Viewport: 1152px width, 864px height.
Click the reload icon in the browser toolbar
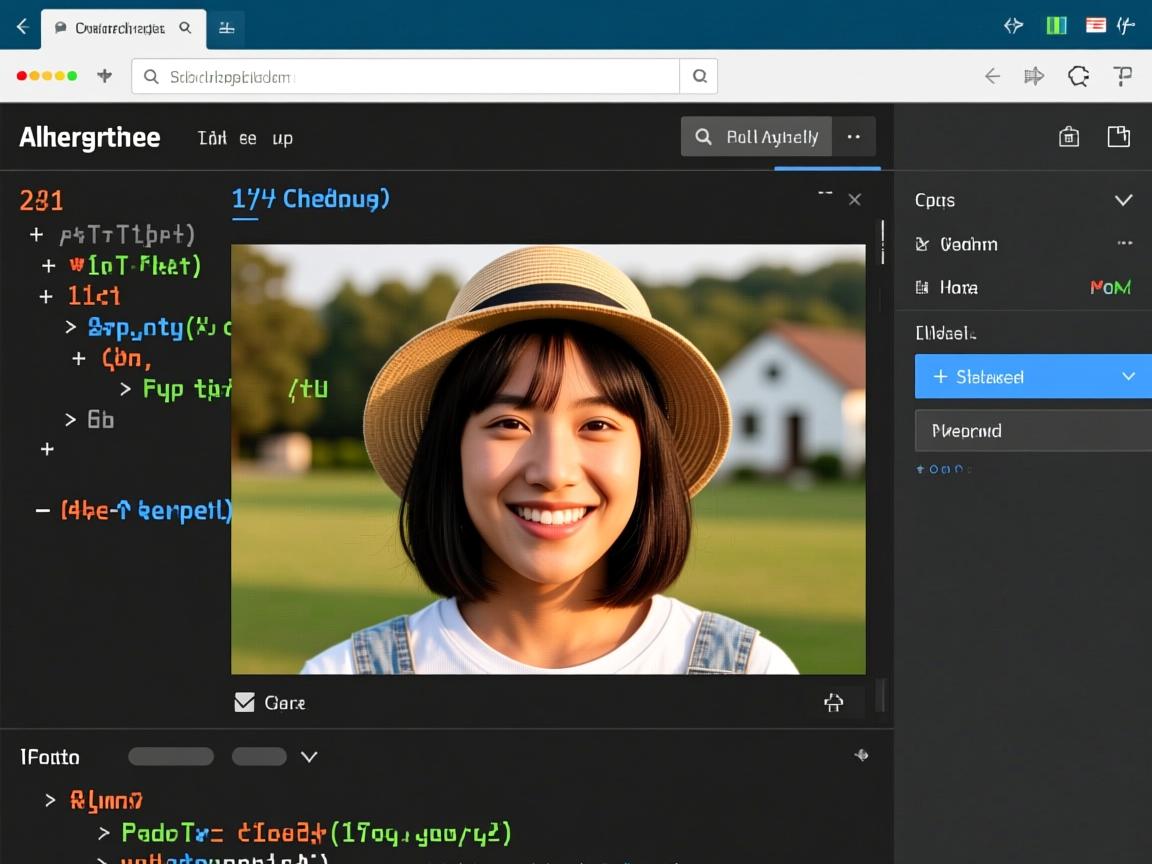tap(1078, 76)
